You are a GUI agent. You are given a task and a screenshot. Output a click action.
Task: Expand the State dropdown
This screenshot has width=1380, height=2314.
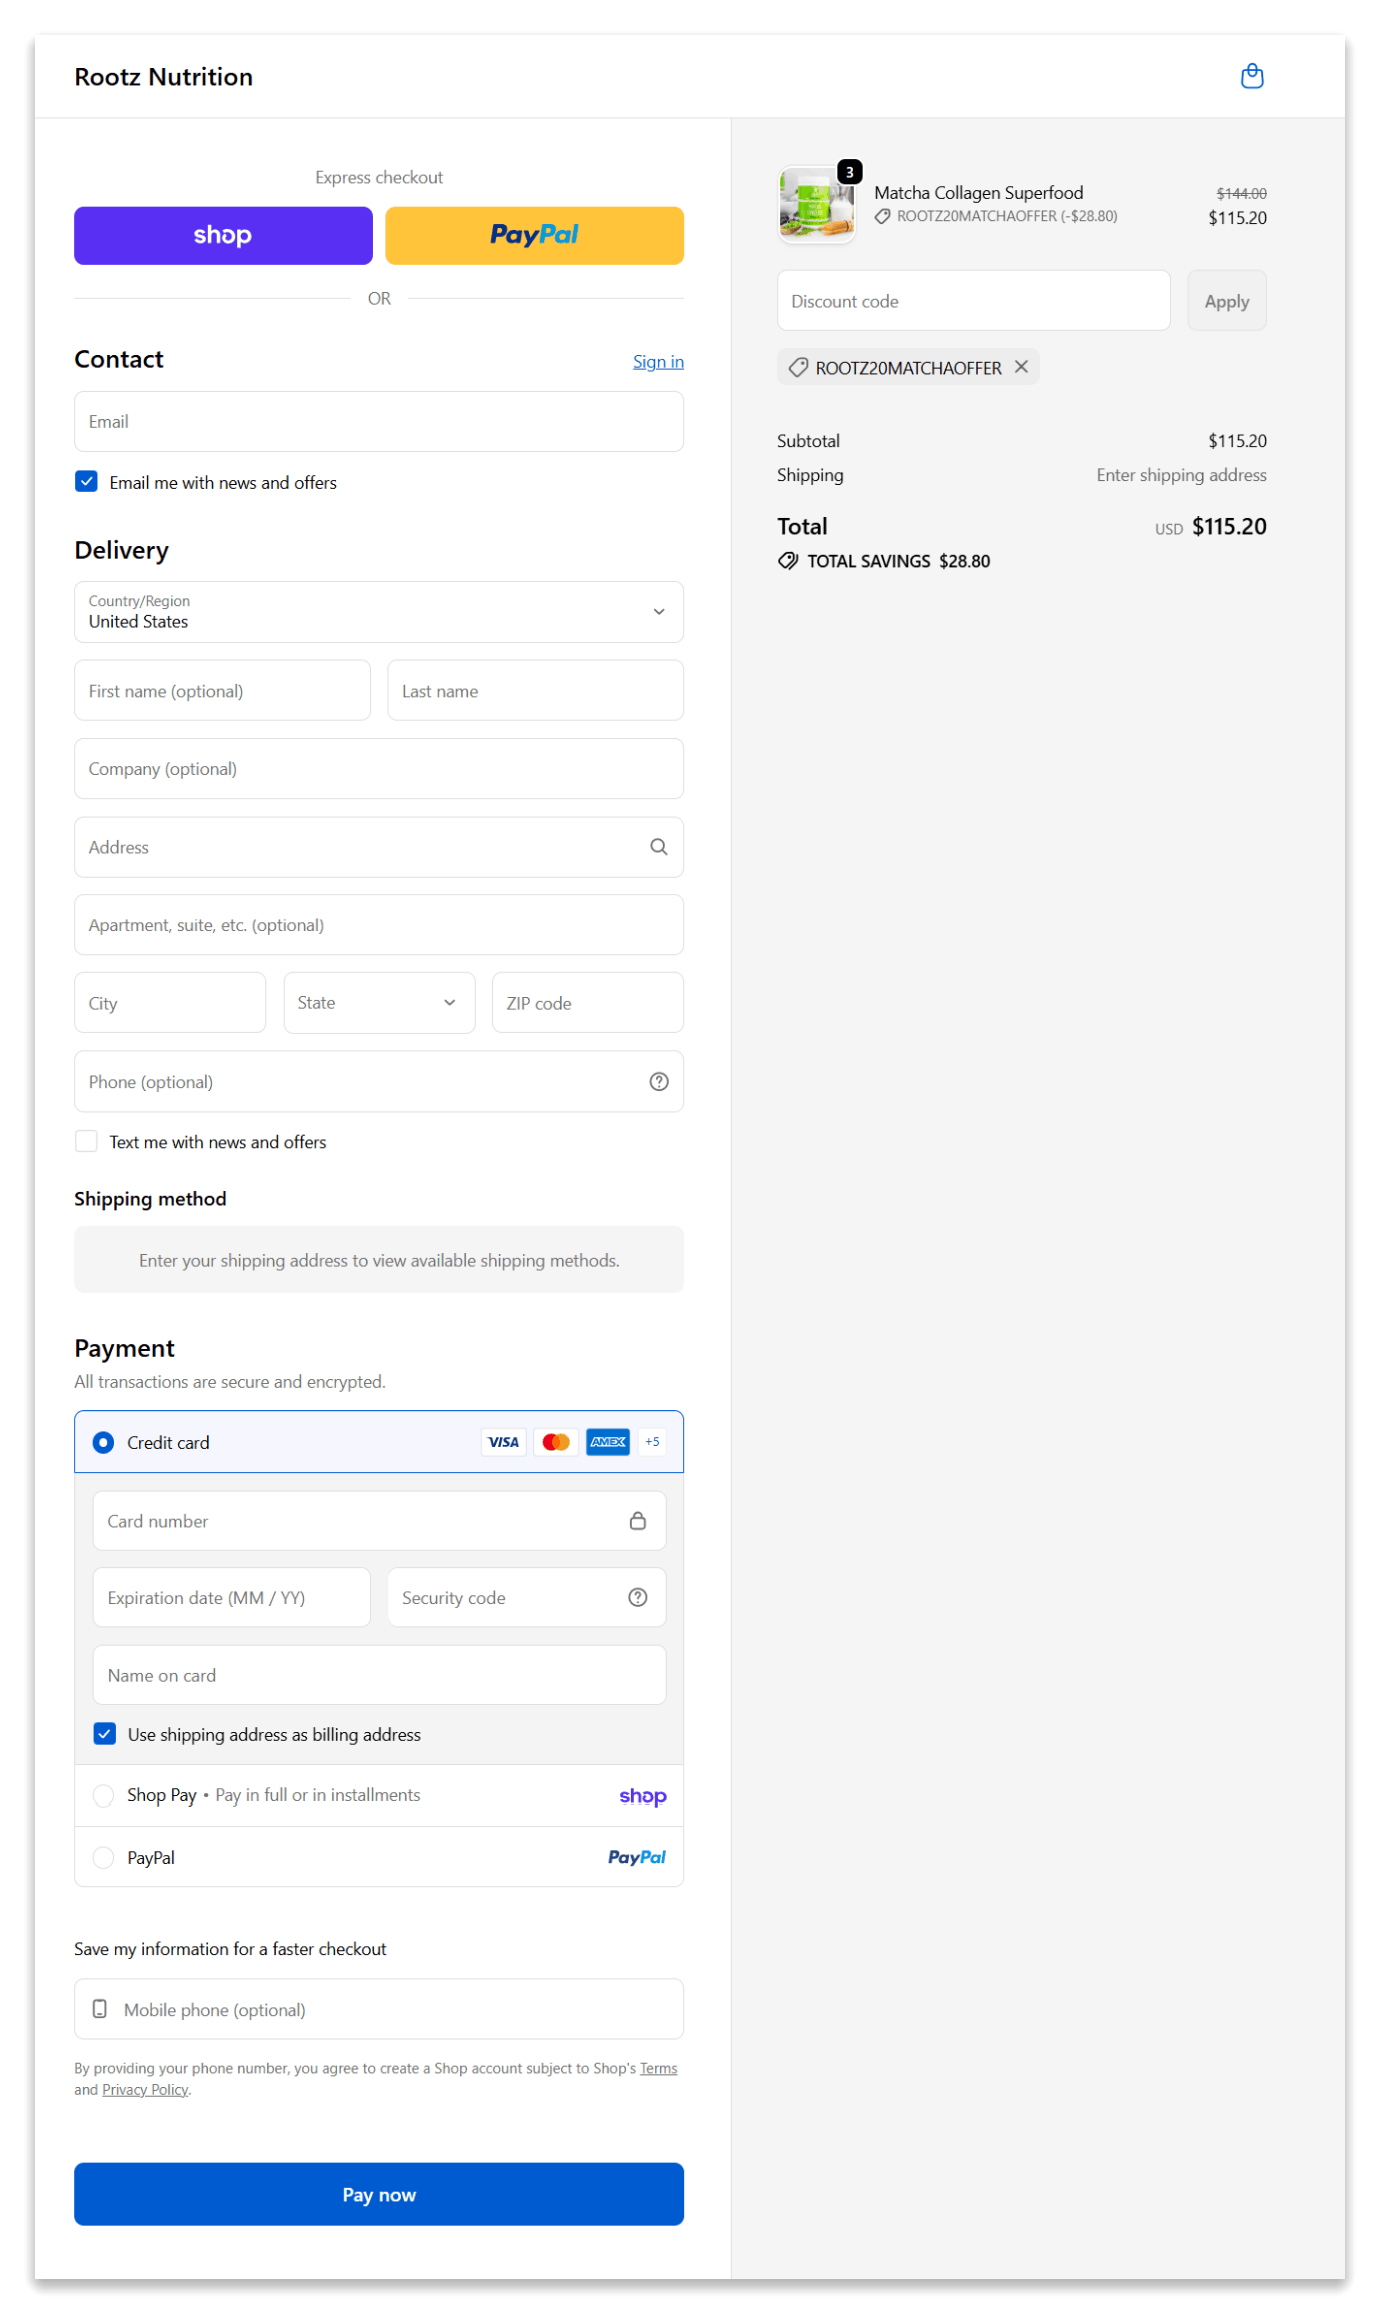(x=378, y=1002)
